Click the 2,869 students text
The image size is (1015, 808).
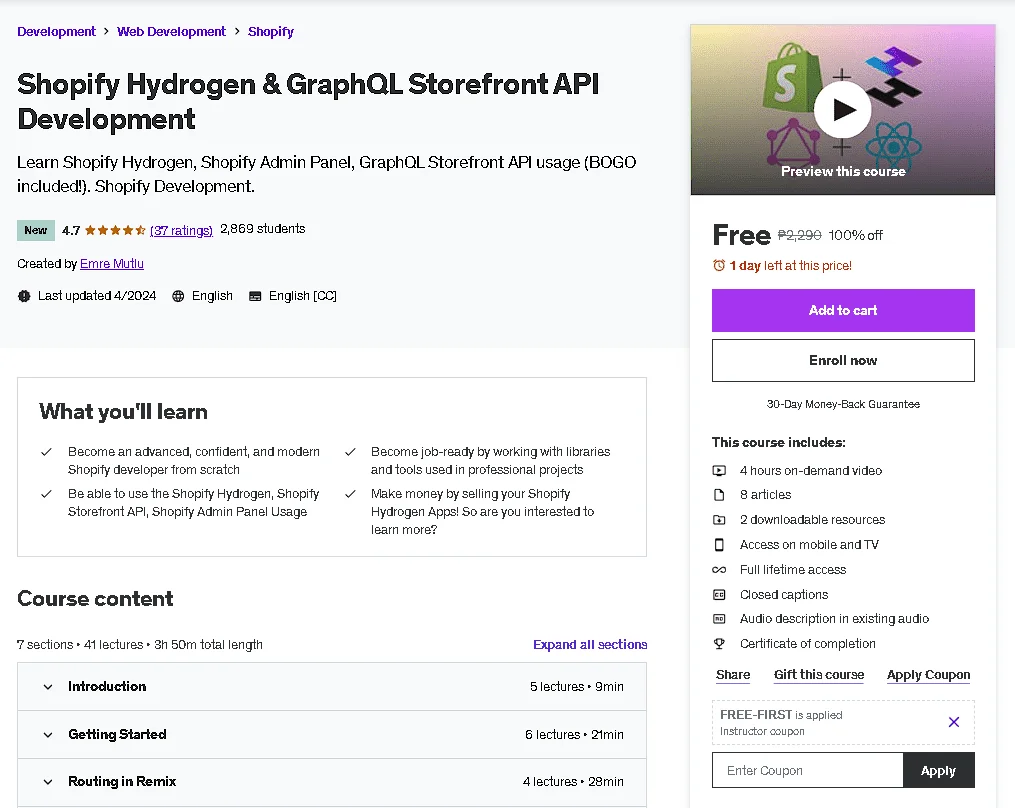point(262,229)
